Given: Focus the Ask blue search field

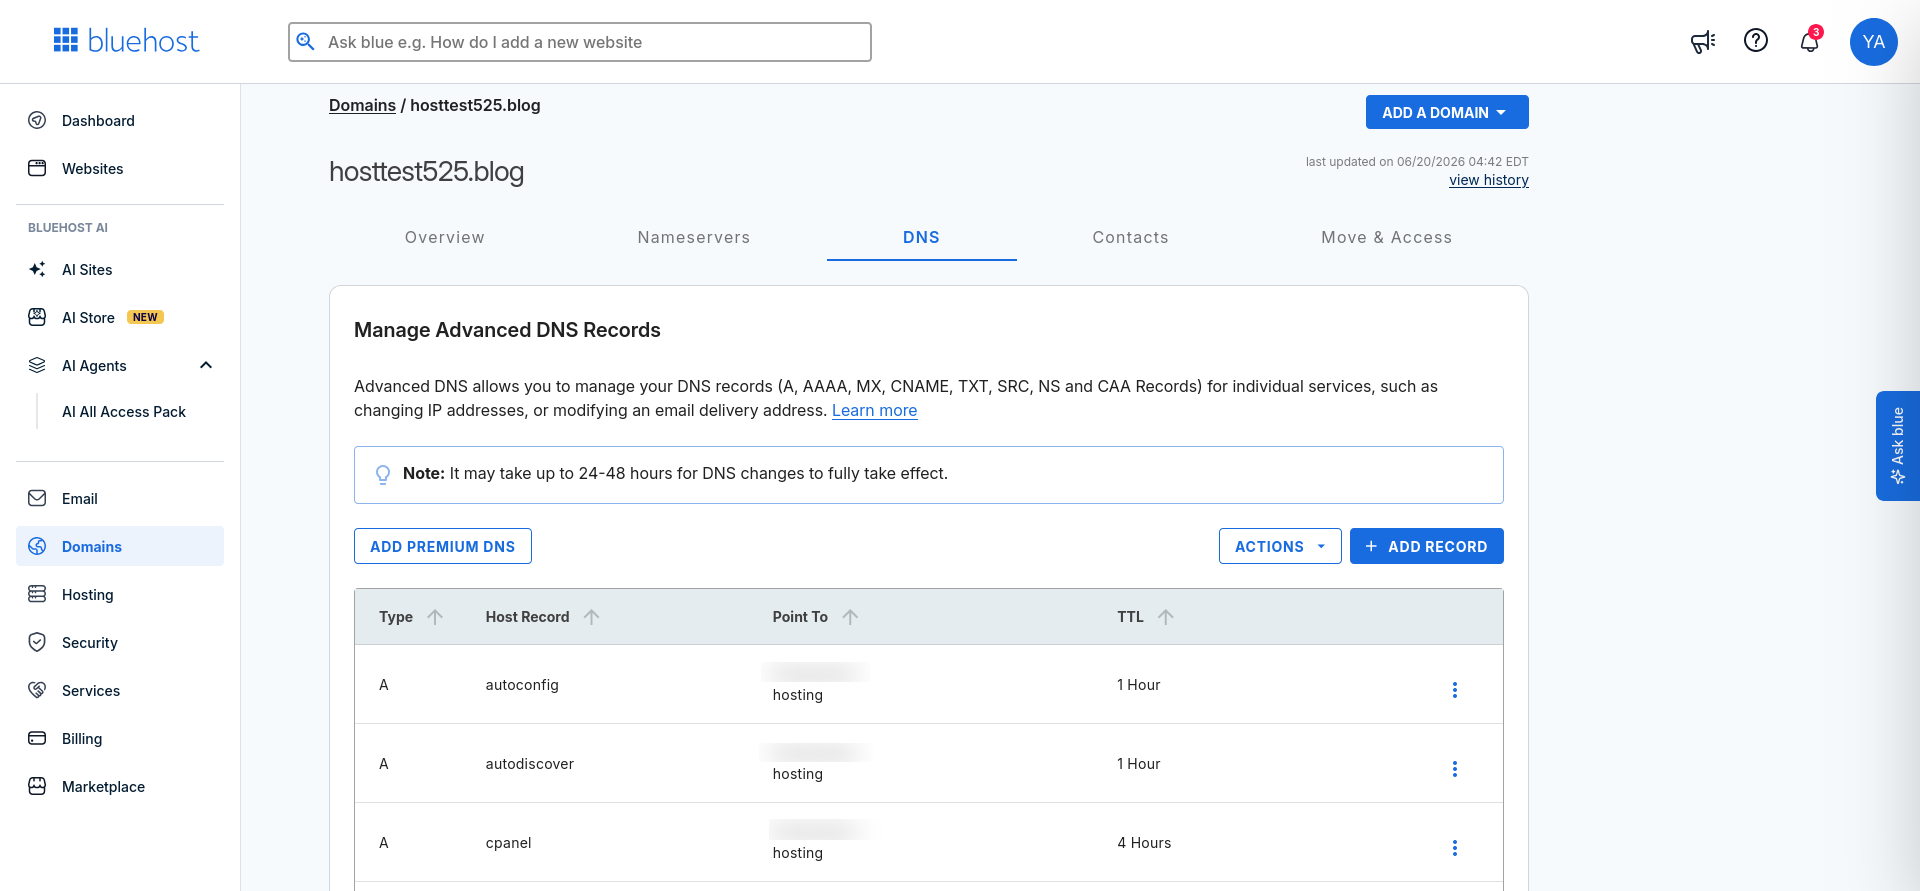Looking at the screenshot, I should (580, 42).
